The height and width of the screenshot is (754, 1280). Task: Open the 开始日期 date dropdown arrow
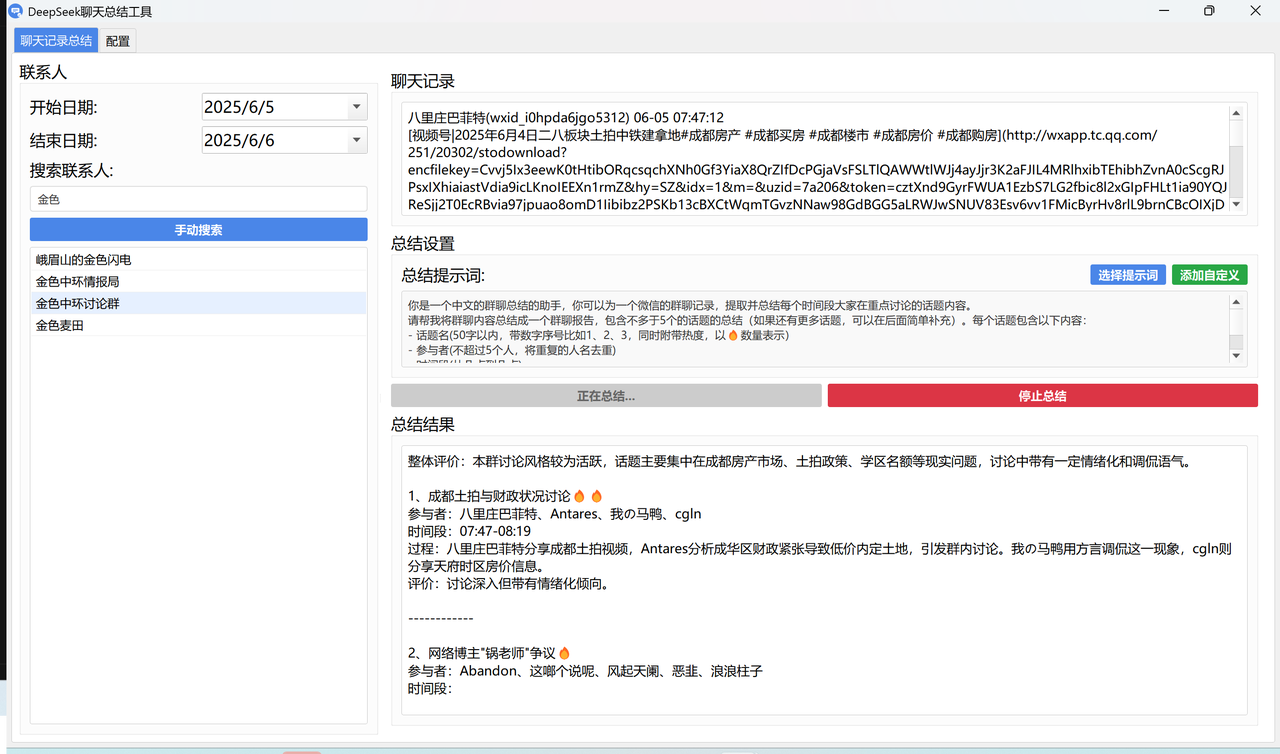point(357,107)
